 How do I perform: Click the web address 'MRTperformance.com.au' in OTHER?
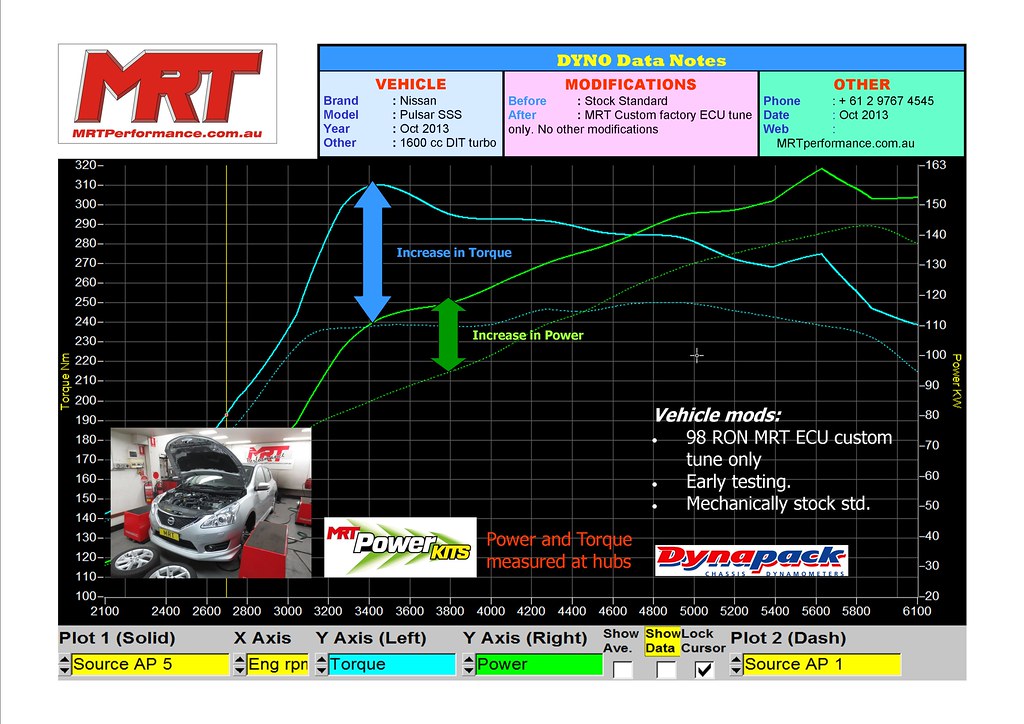point(846,143)
